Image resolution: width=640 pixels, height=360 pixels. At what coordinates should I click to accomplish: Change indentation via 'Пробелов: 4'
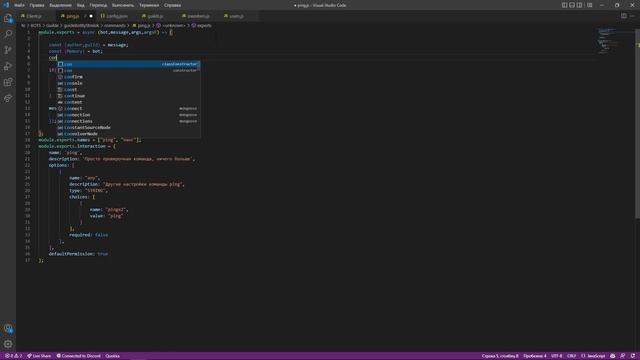(535, 356)
